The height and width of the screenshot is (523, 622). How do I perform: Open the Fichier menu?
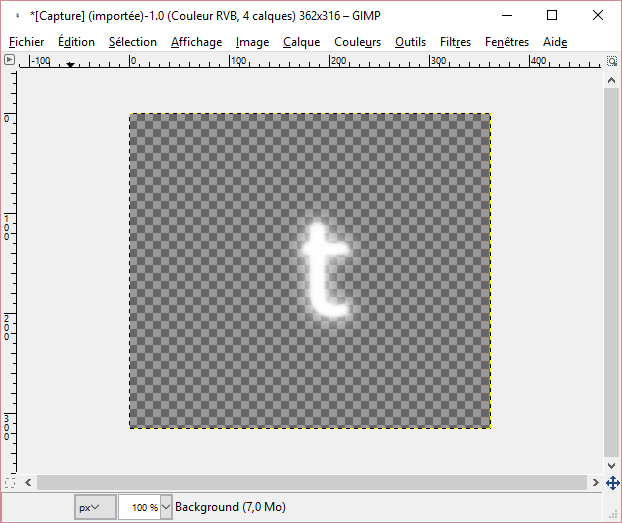pyautogui.click(x=27, y=42)
